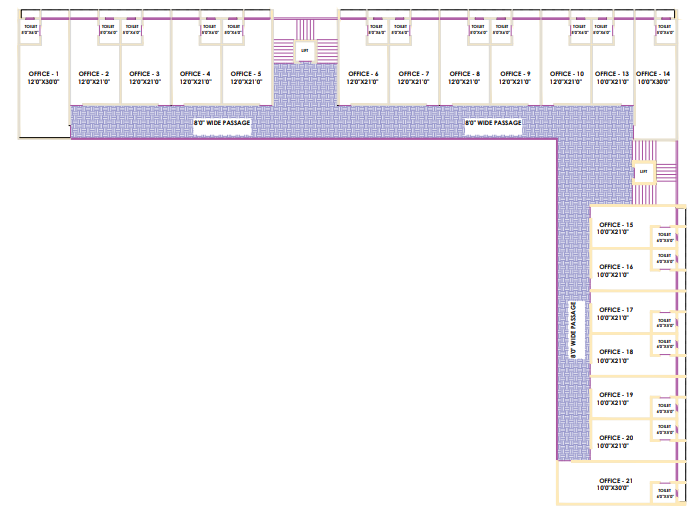Click the OFFICE - 1 12'0"X30'0" label

click(43, 78)
